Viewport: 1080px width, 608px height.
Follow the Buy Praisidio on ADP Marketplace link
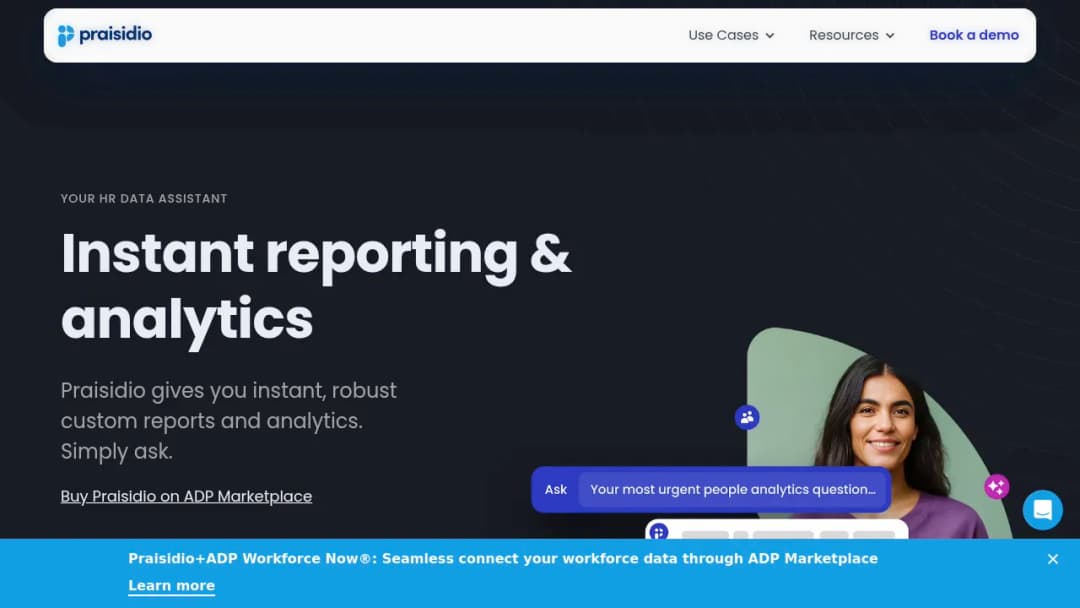[x=186, y=496]
